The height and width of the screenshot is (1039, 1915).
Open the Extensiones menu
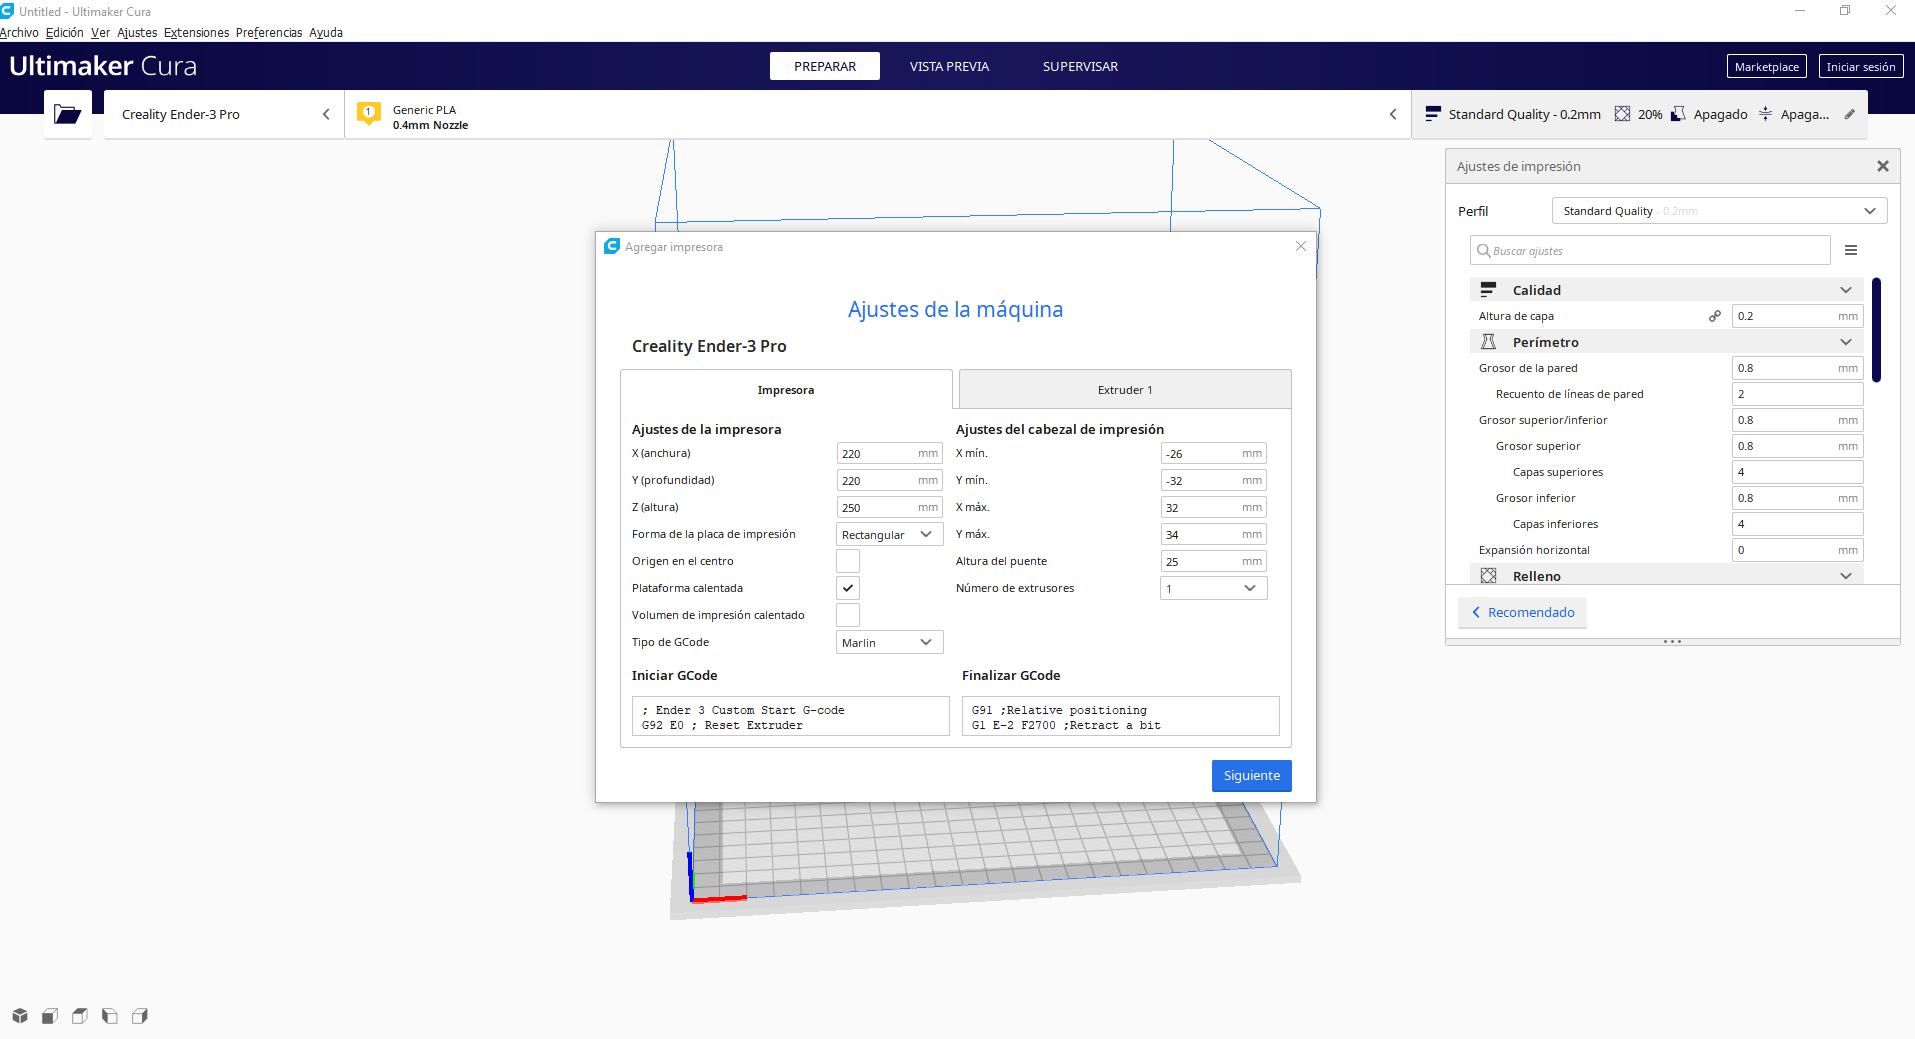(196, 32)
